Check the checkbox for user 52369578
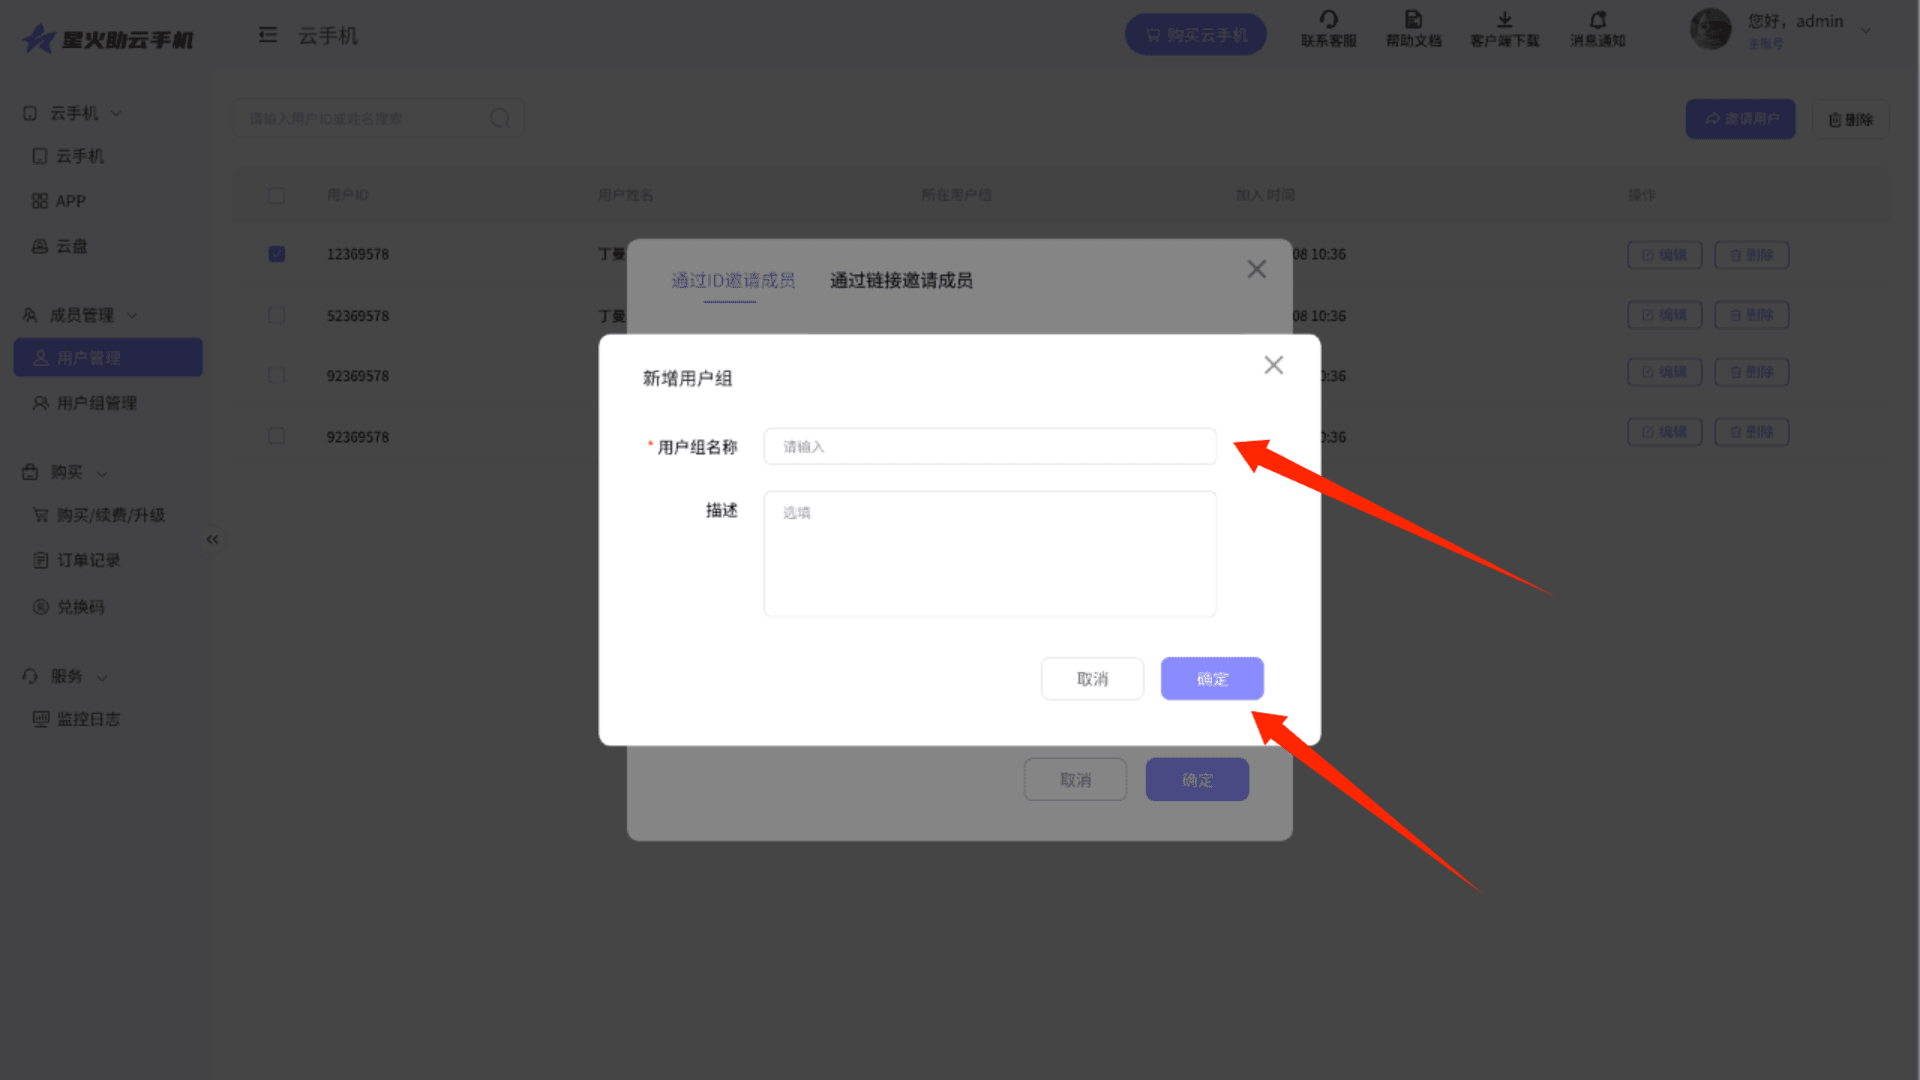 point(277,315)
